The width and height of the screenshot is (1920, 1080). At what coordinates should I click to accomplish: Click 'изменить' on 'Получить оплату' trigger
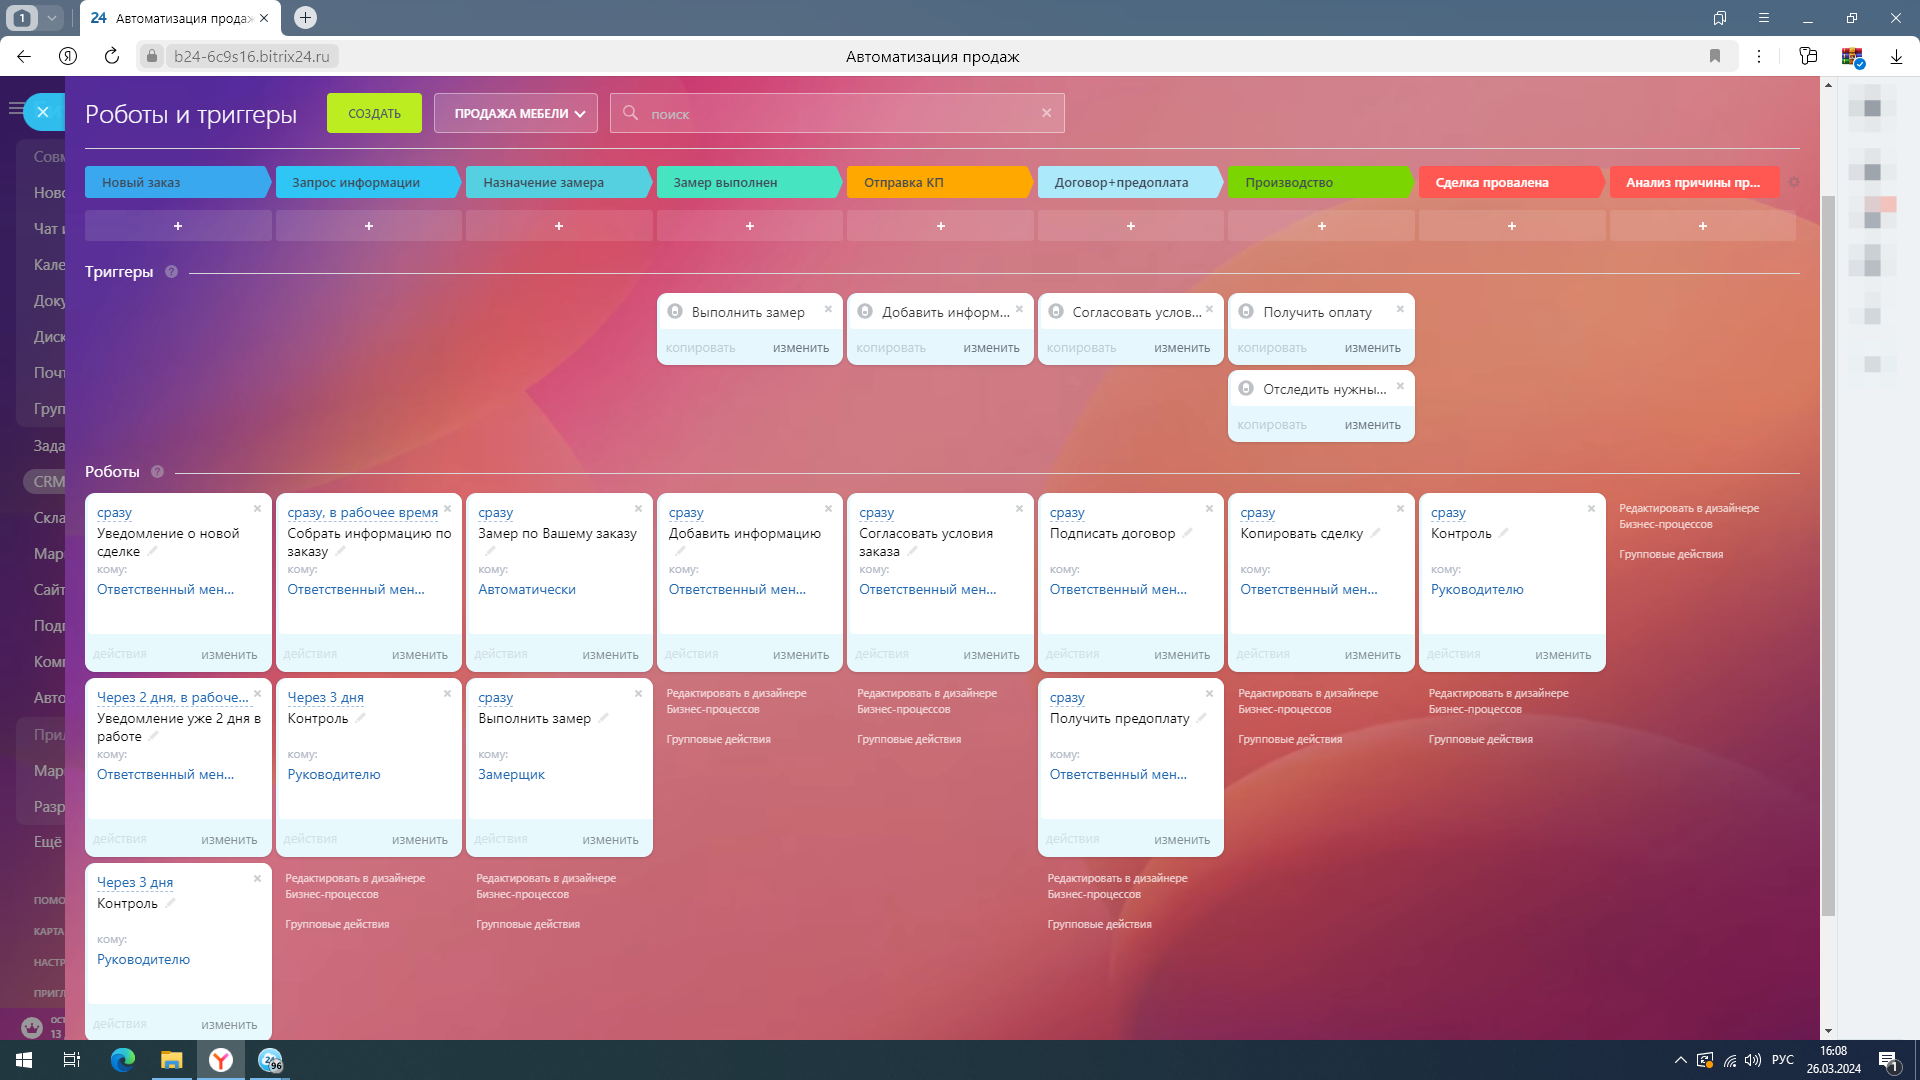(1372, 348)
